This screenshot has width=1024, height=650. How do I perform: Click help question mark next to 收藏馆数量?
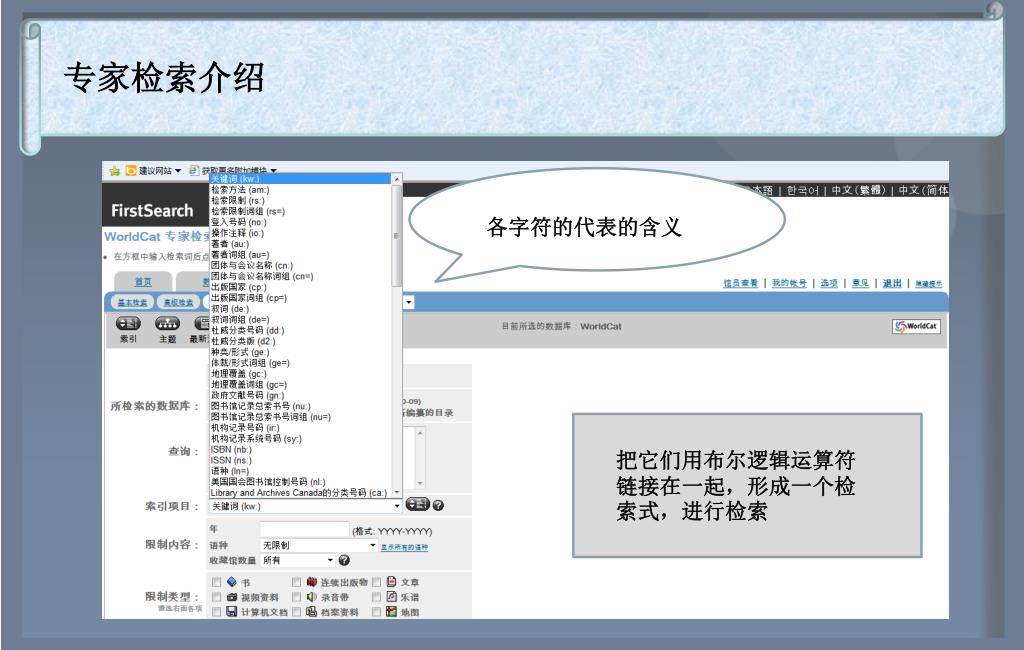click(x=344, y=560)
